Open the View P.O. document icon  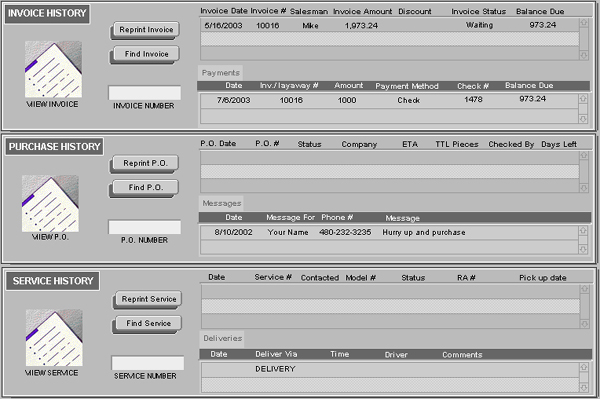[x=50, y=204]
